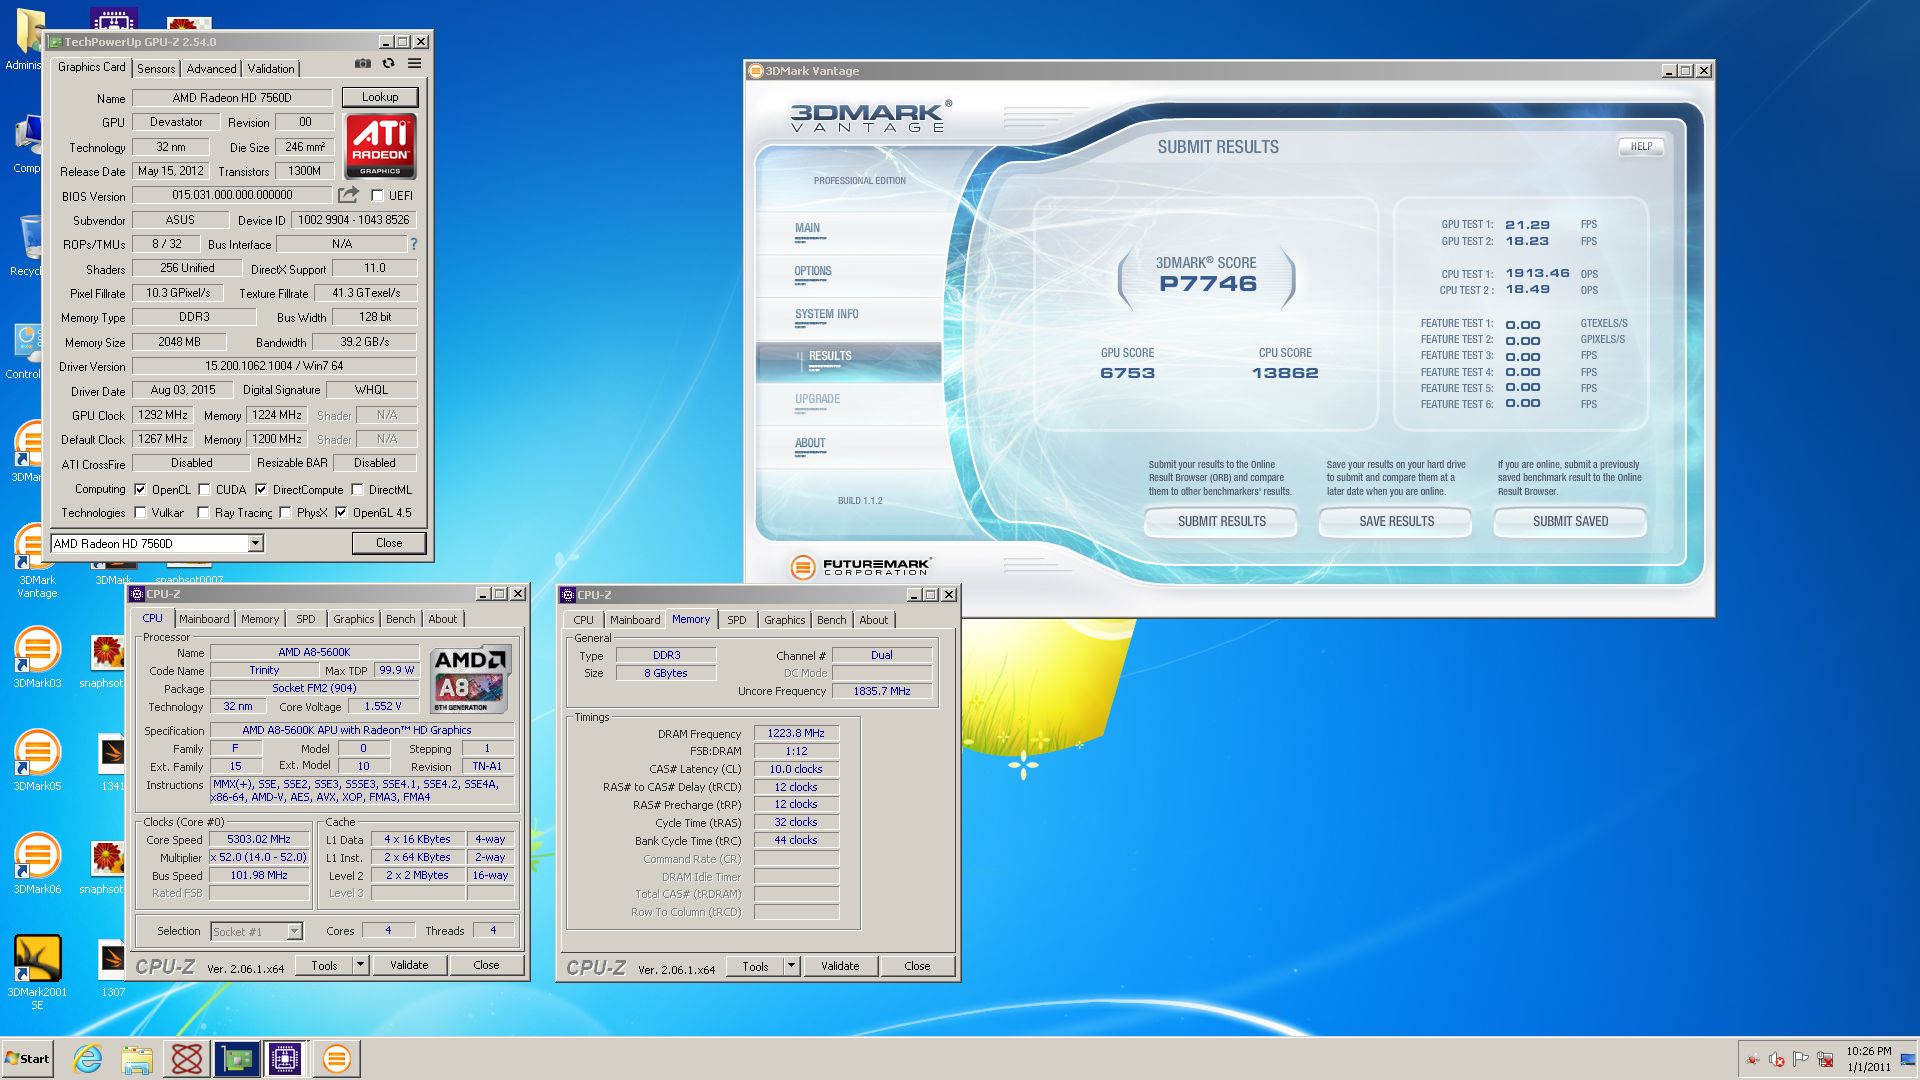Image resolution: width=1920 pixels, height=1080 pixels.
Task: Click the Start button
Action: tap(28, 1059)
